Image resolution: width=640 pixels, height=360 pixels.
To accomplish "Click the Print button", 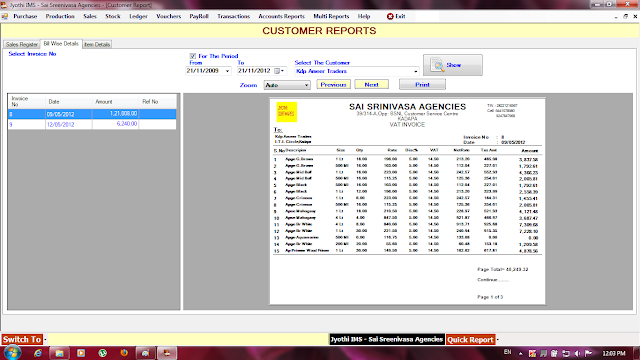I will pos(422,84).
